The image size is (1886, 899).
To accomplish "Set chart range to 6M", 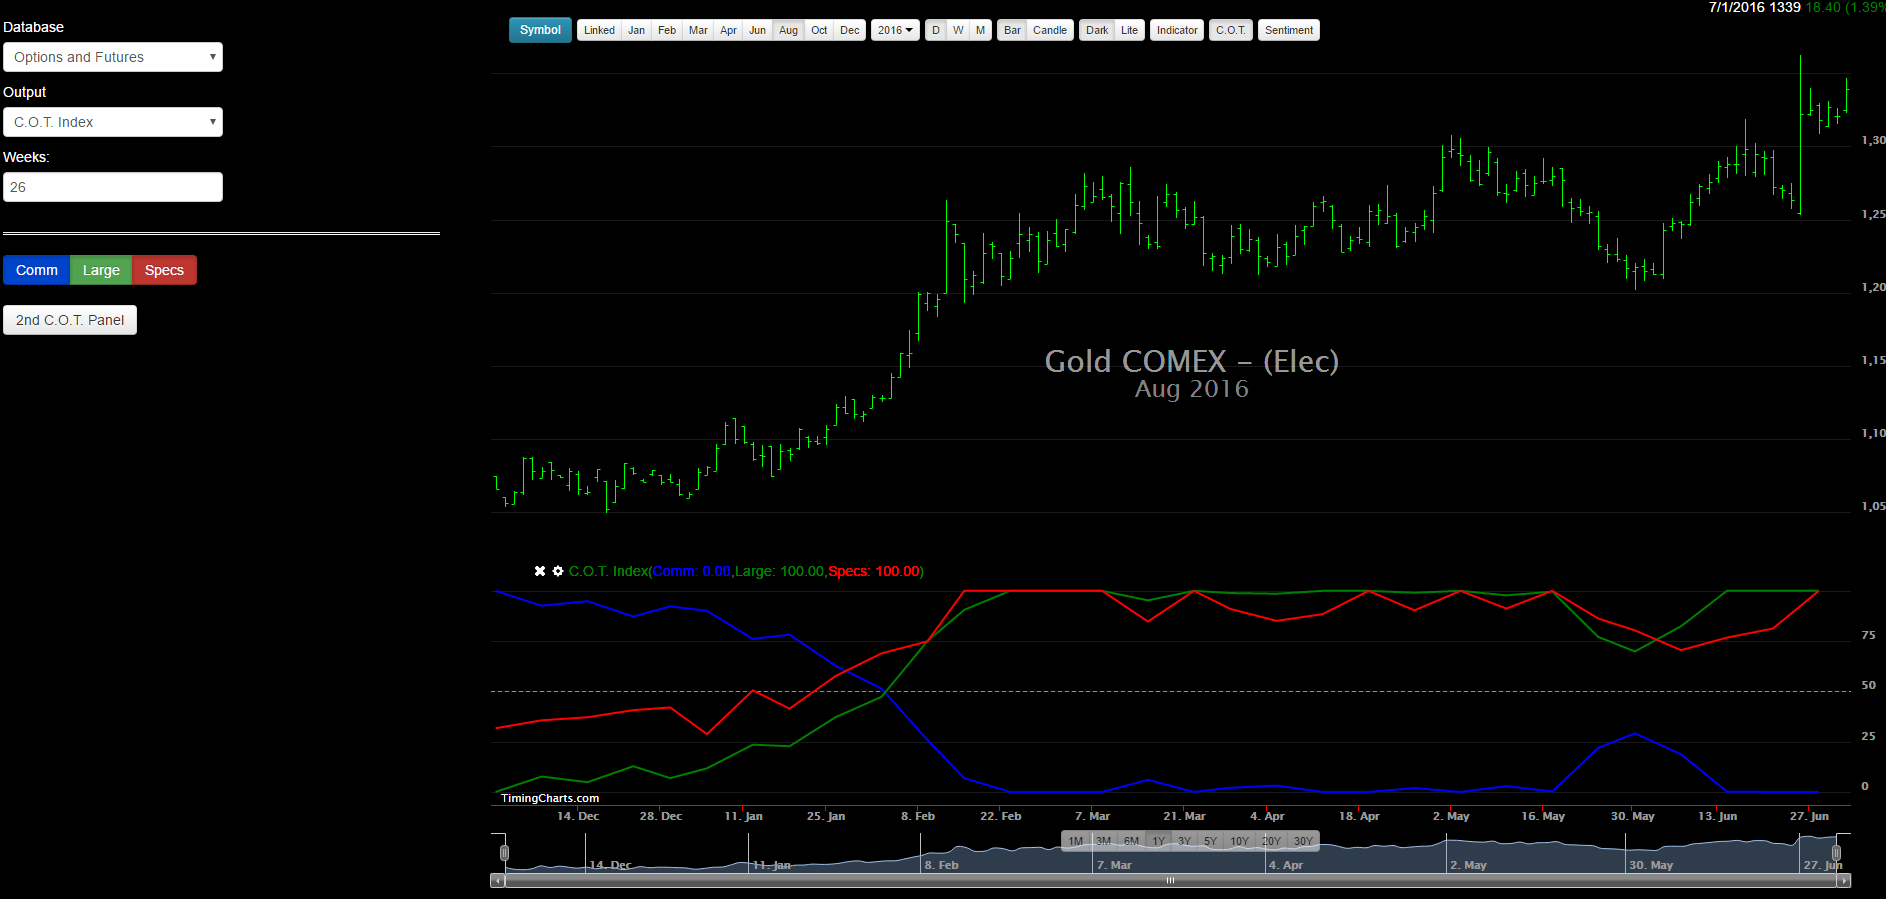I will 1131,841.
